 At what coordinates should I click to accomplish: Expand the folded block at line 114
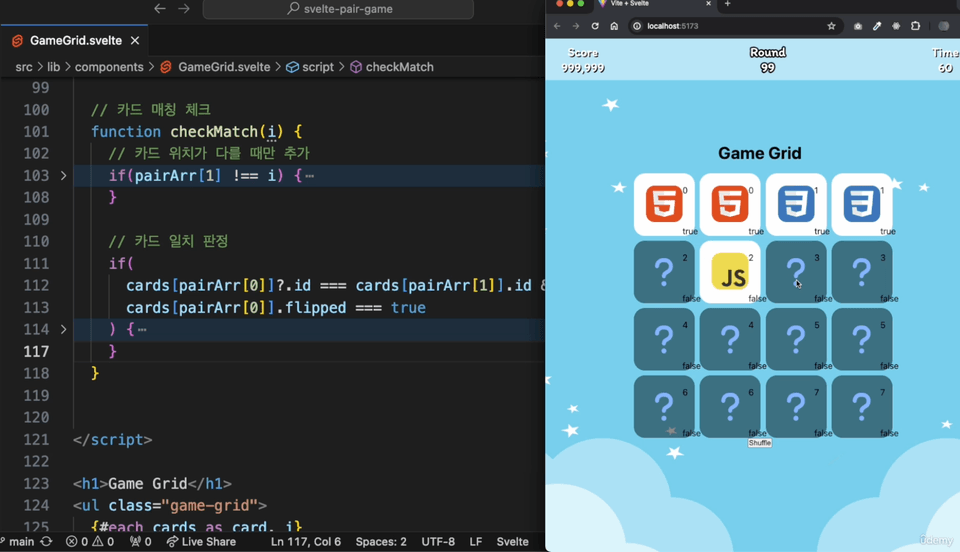(x=64, y=329)
